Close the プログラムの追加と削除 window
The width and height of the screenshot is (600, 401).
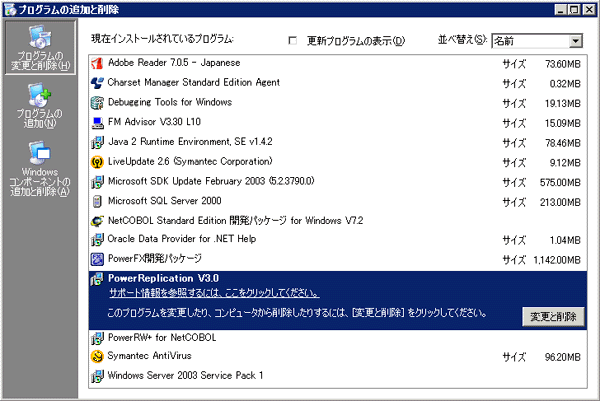pos(589,10)
